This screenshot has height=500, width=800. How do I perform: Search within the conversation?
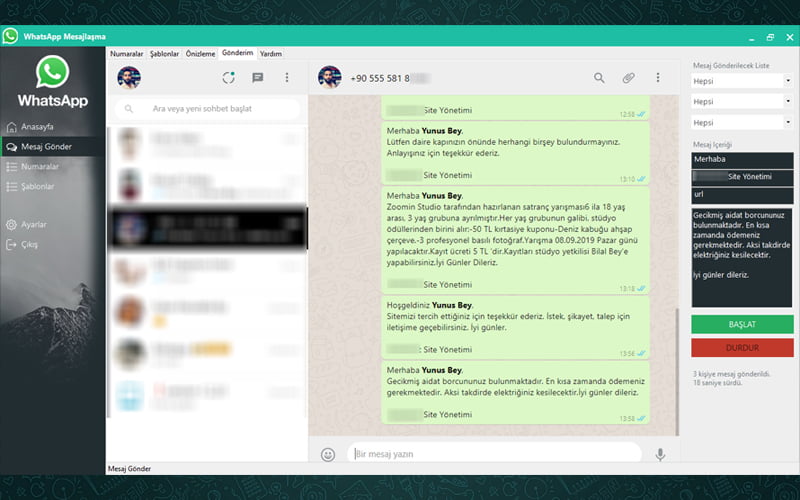pos(599,78)
